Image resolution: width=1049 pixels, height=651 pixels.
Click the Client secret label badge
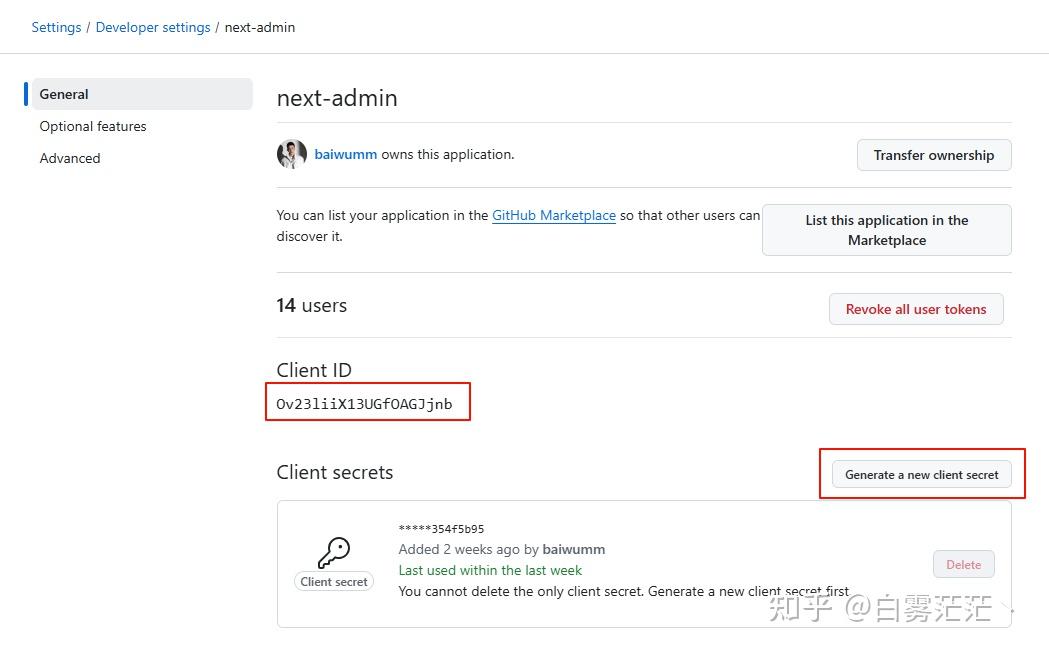point(333,581)
